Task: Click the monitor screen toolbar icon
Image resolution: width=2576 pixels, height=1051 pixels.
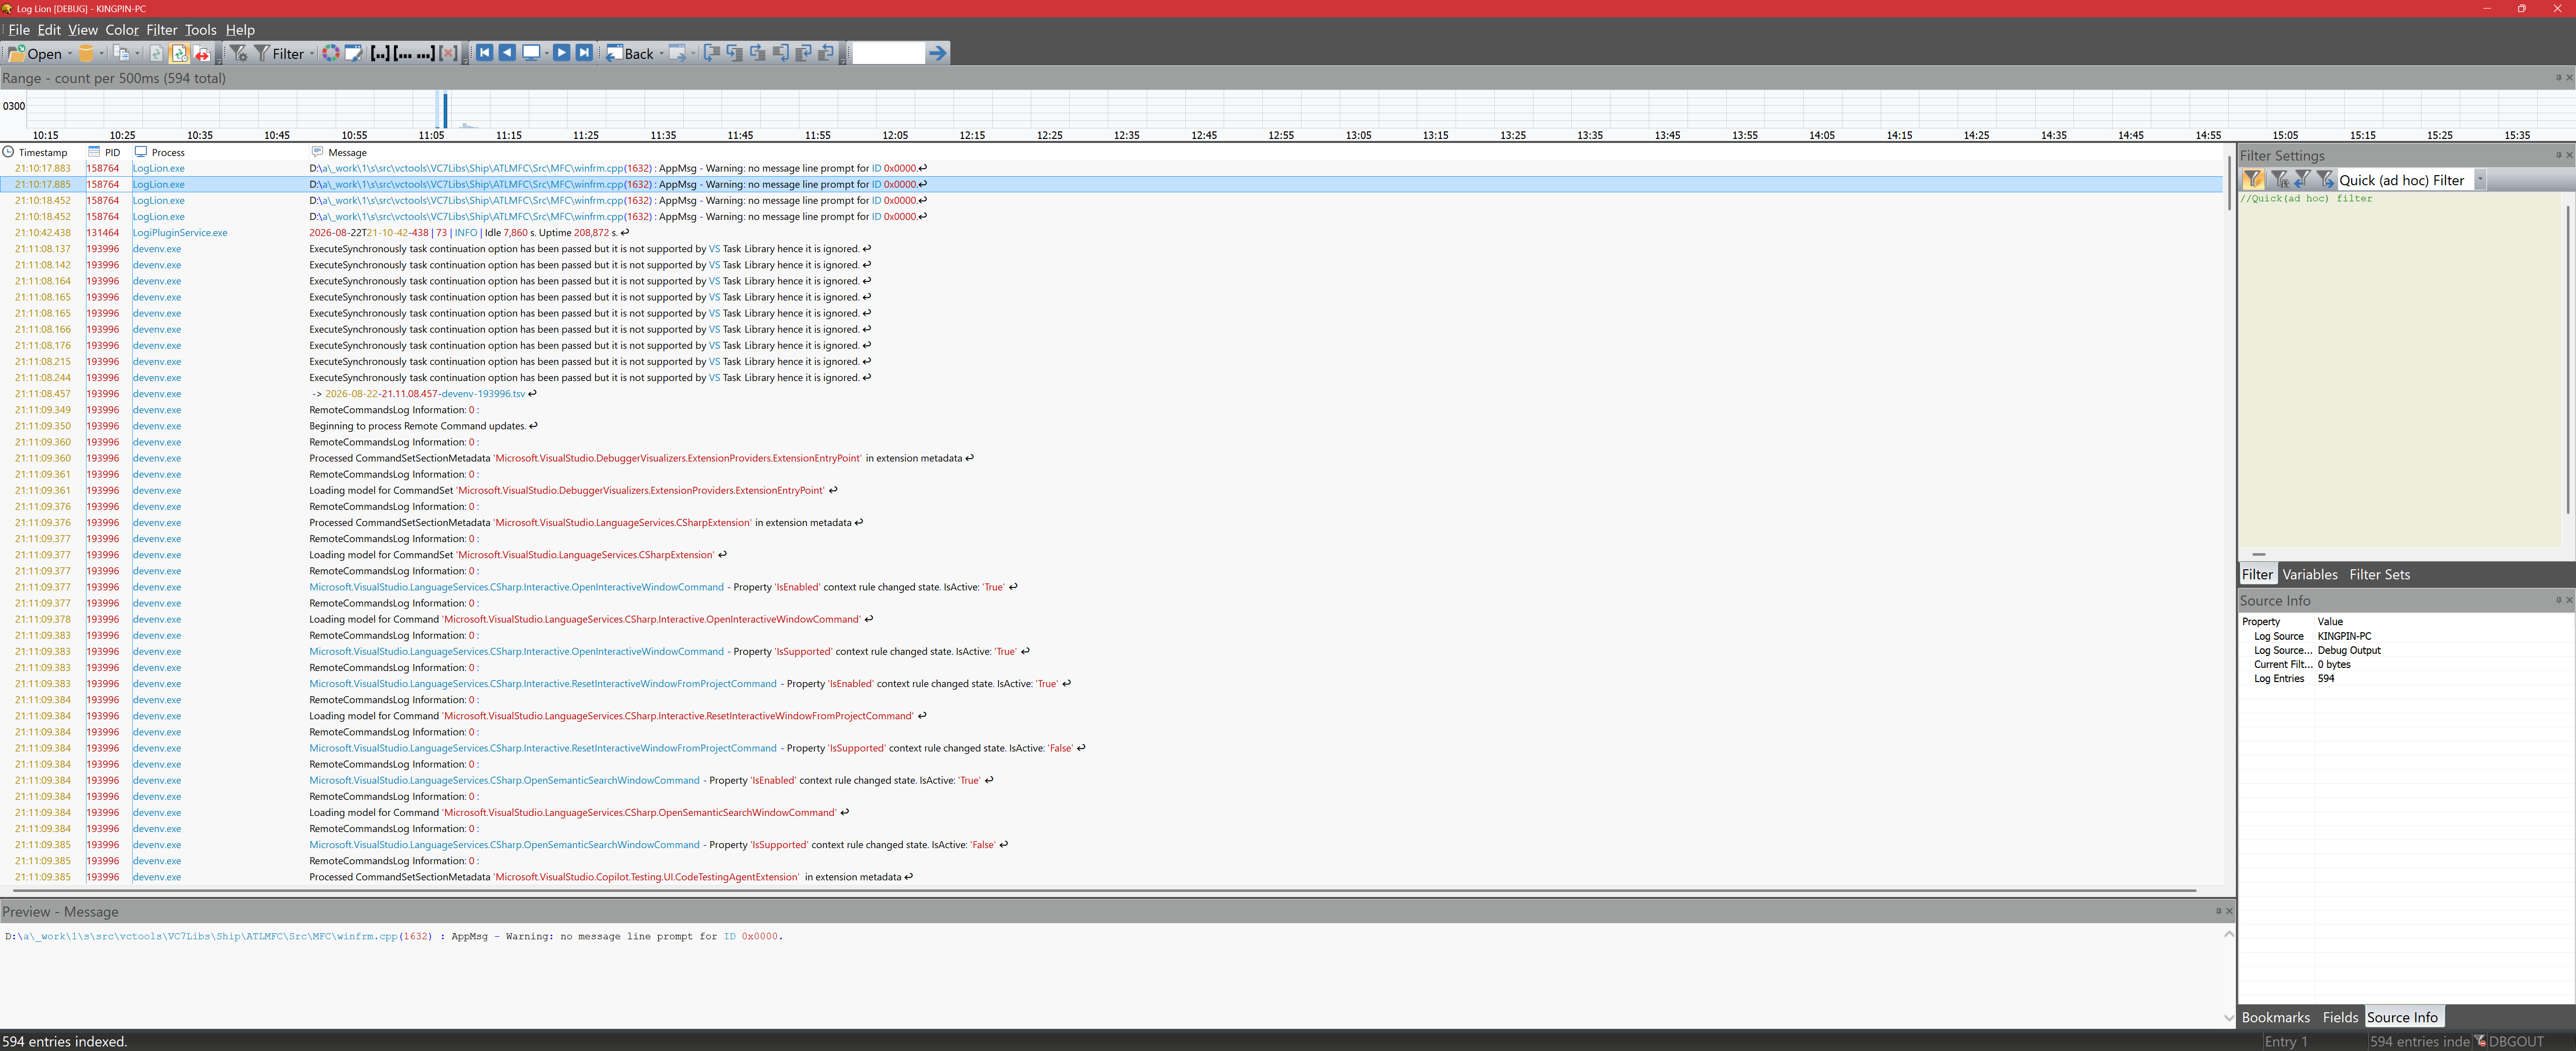Action: pyautogui.click(x=531, y=53)
